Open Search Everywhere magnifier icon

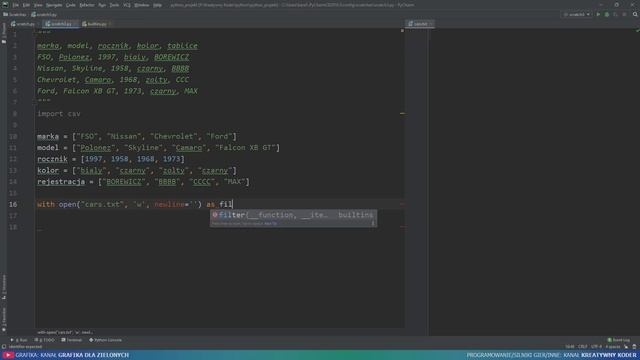coord(635,14)
